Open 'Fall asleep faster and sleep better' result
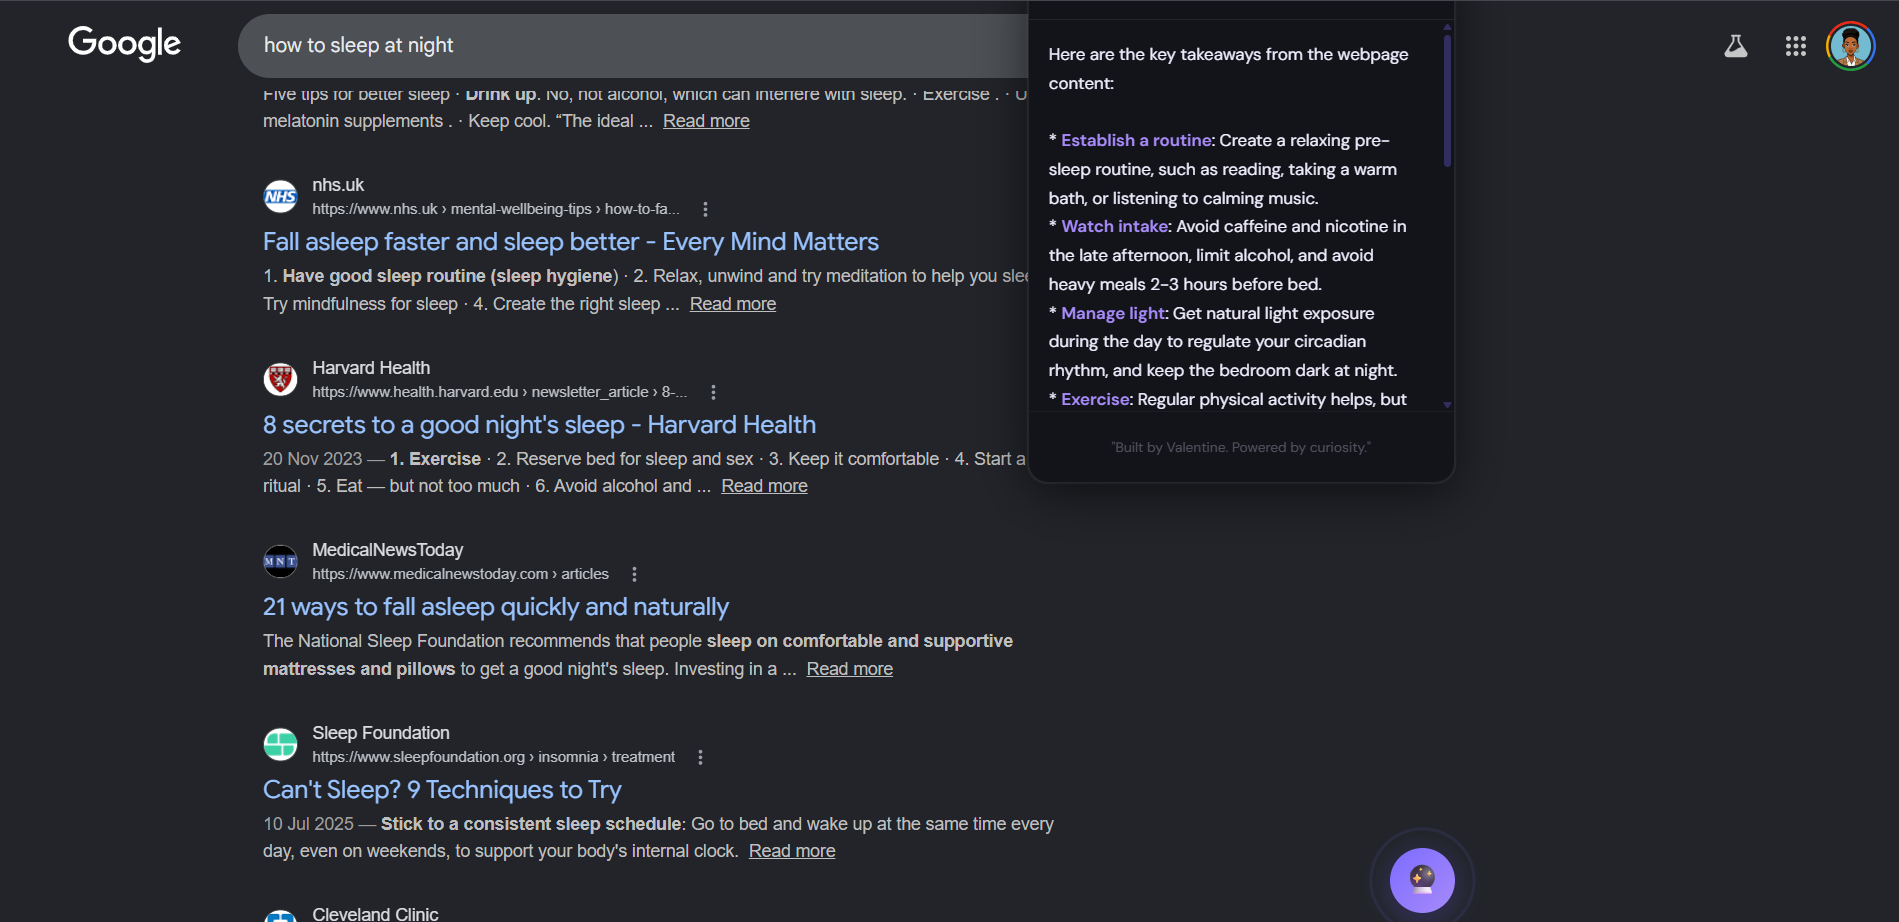 (571, 242)
